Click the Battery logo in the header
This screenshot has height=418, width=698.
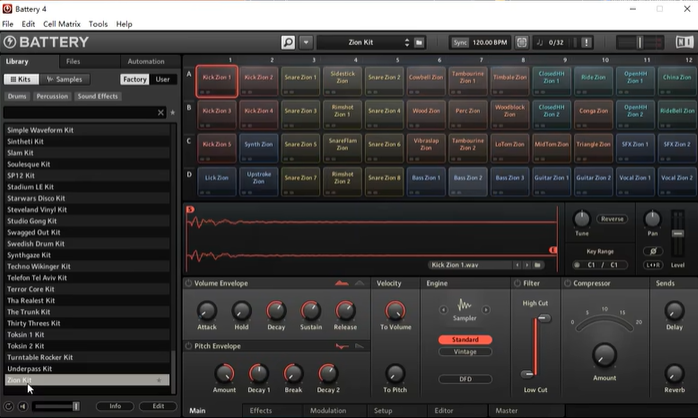[46, 42]
